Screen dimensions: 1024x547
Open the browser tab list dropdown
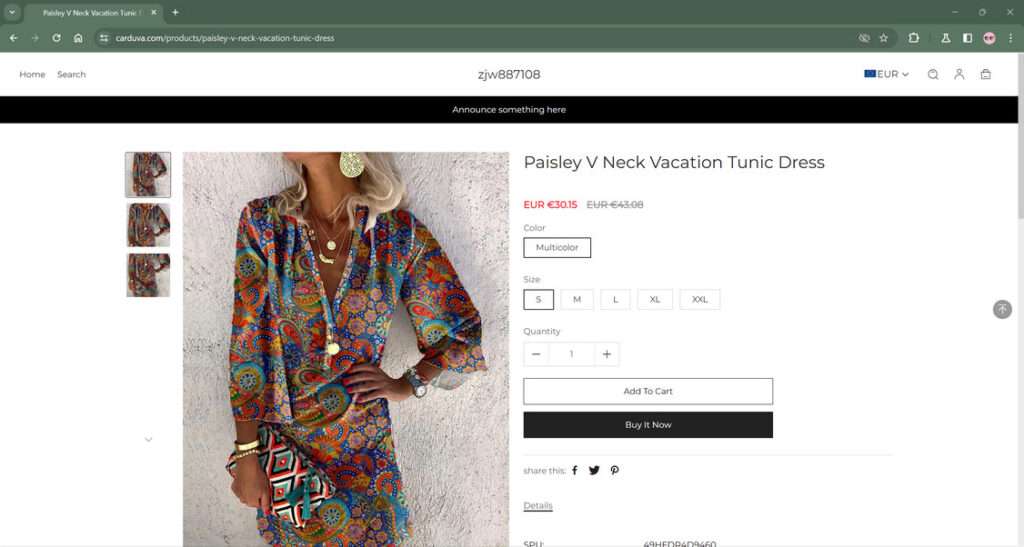11,12
